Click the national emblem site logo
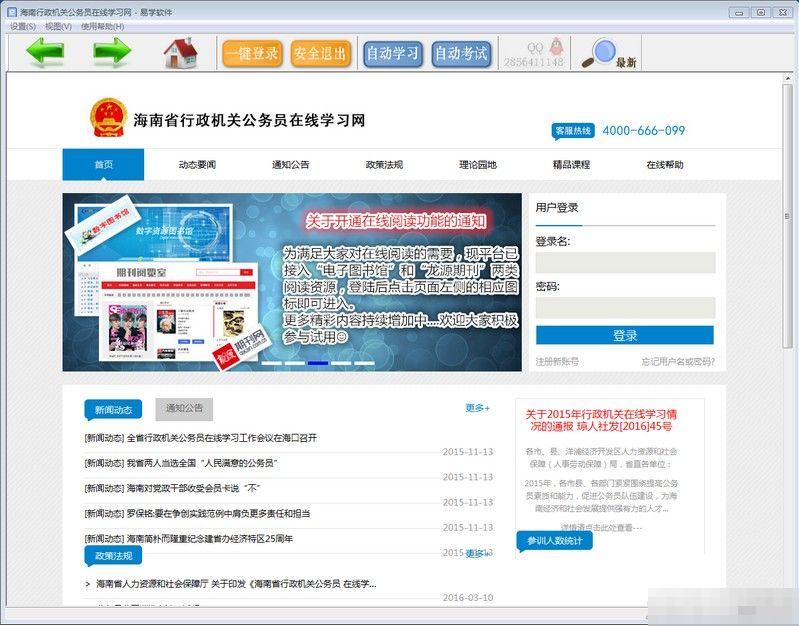The width and height of the screenshot is (799, 626). pos(106,119)
